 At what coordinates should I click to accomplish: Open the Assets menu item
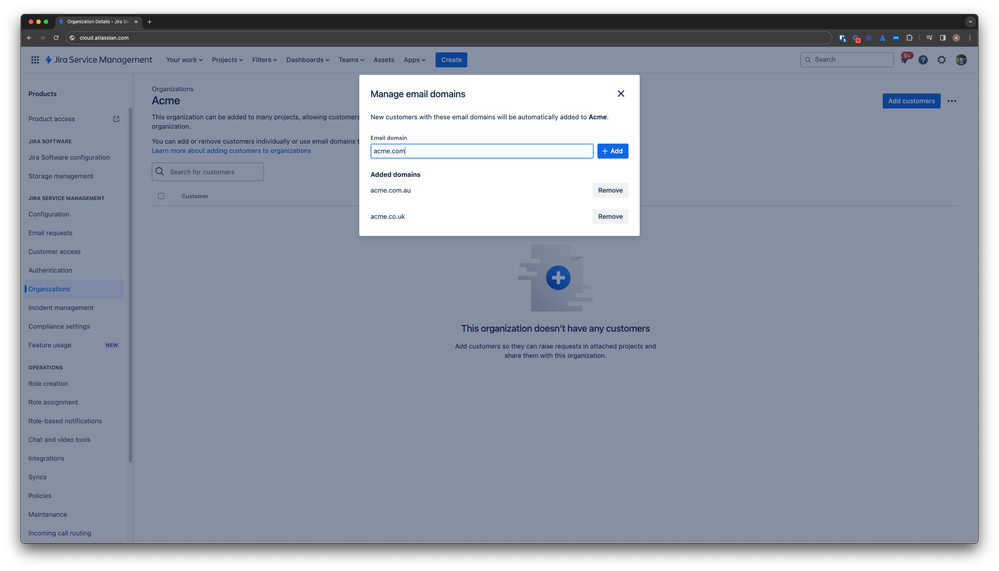384,60
